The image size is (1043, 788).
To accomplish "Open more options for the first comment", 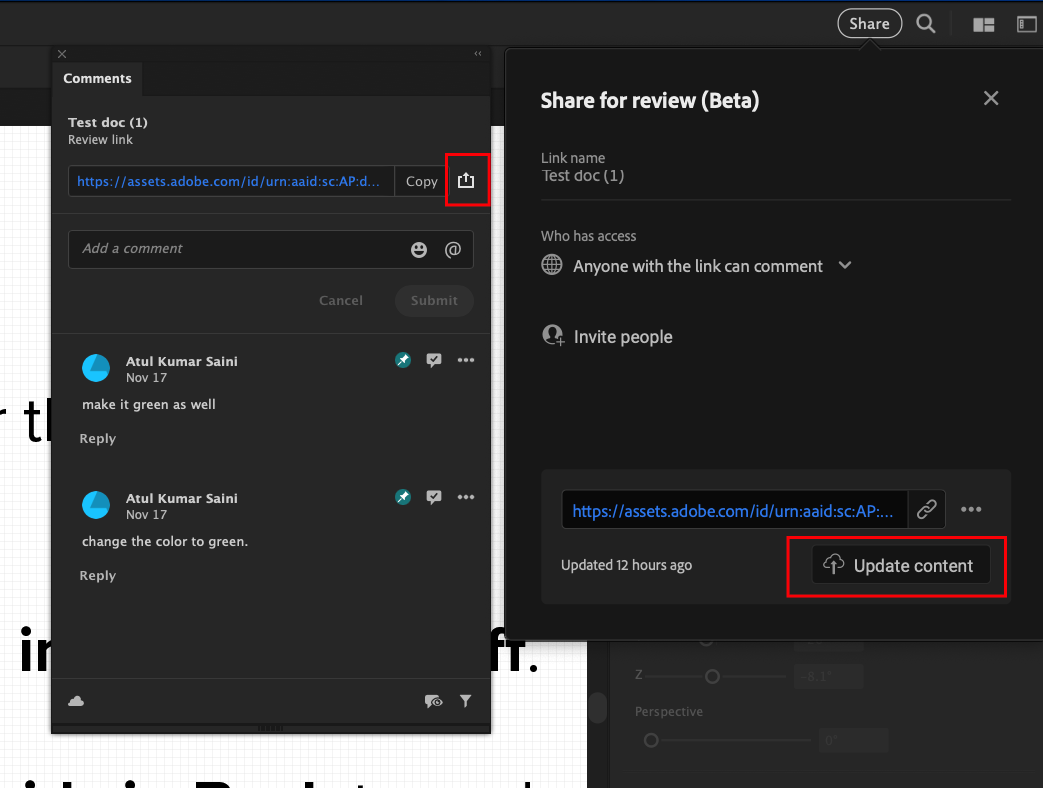I will (x=466, y=360).
